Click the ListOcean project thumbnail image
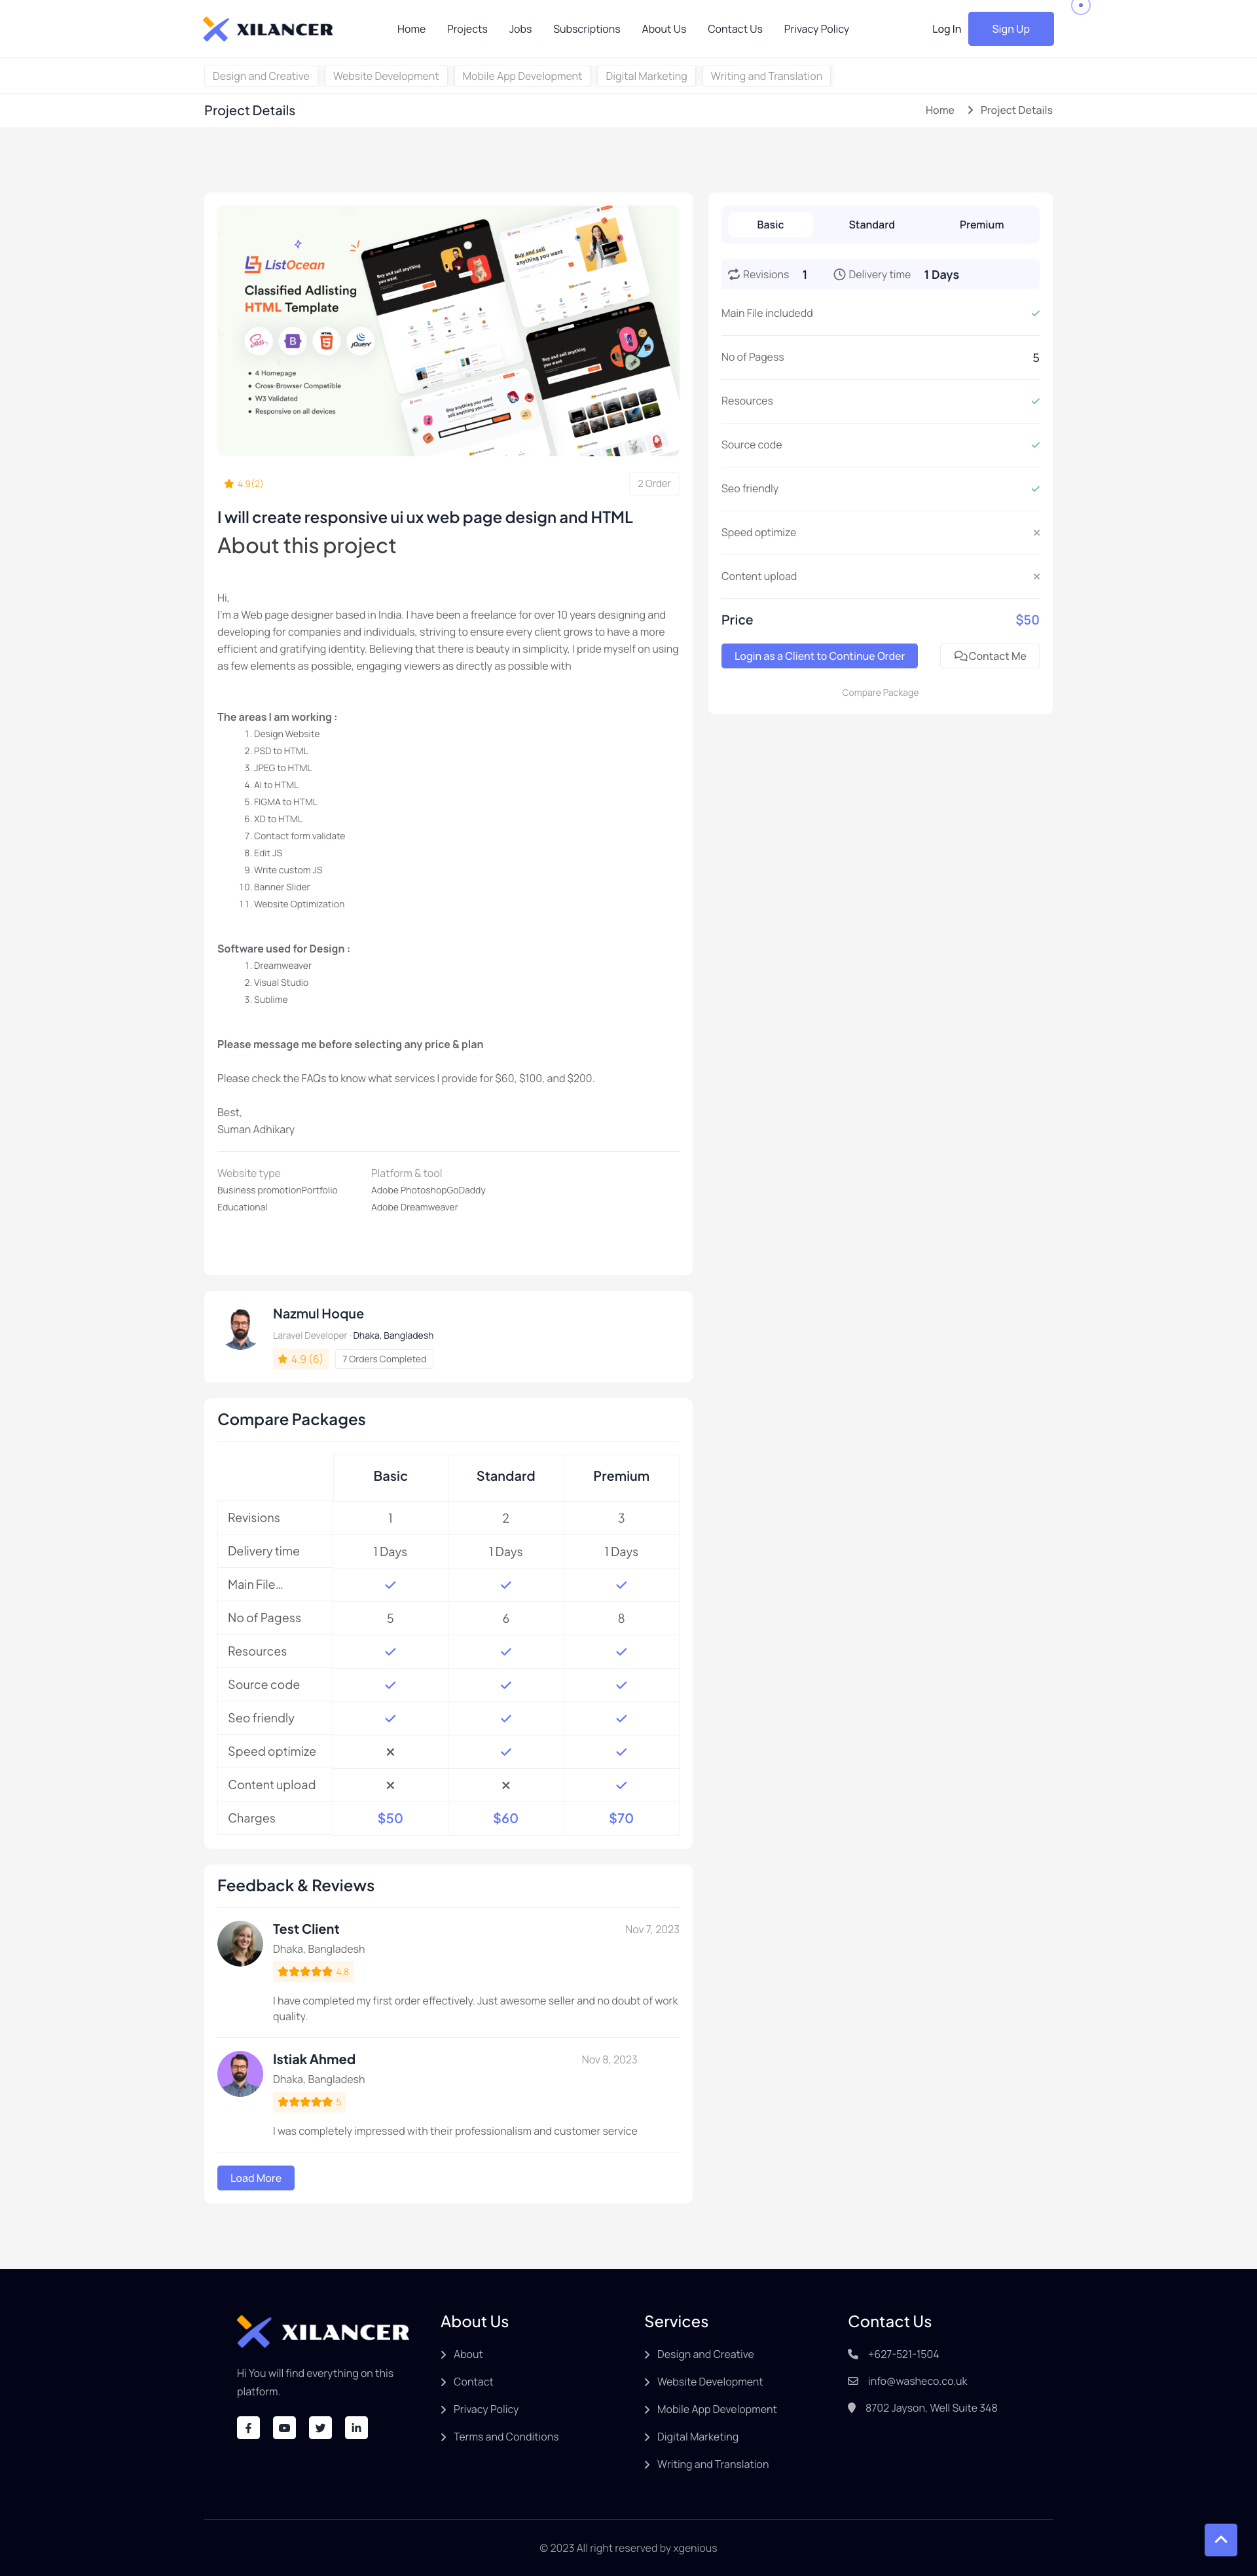The height and width of the screenshot is (2576, 1257). coord(448,331)
